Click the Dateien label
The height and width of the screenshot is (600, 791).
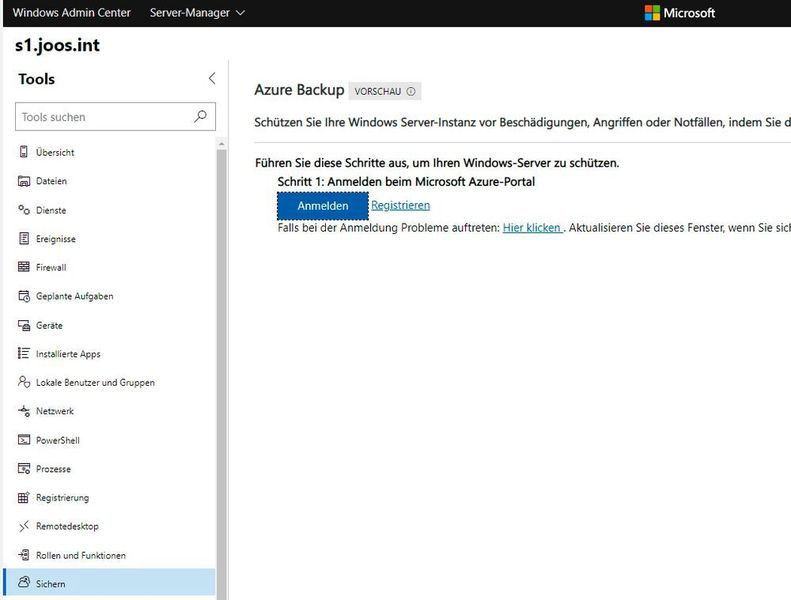click(x=51, y=181)
